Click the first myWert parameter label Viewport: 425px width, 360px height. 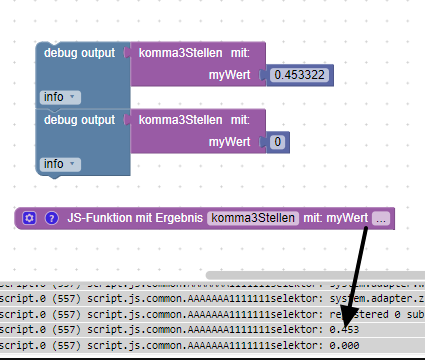pyautogui.click(x=229, y=75)
